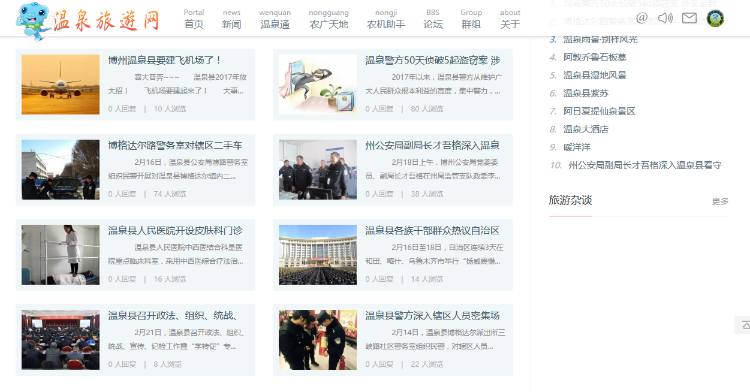
Task: Open the airplane article thumbnail
Action: coord(61,84)
